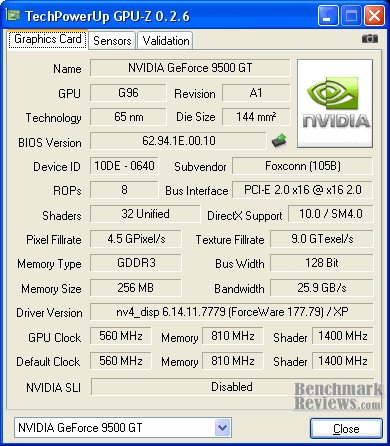Click the BIOS Version field 62.94.1E.00.10
Screen dimensions: 390x446
click(x=178, y=141)
